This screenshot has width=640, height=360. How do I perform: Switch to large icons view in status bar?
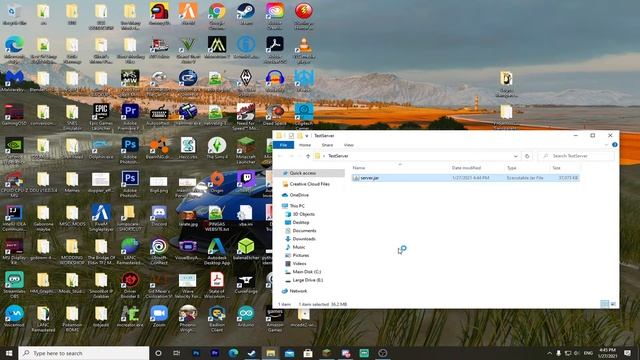point(613,304)
